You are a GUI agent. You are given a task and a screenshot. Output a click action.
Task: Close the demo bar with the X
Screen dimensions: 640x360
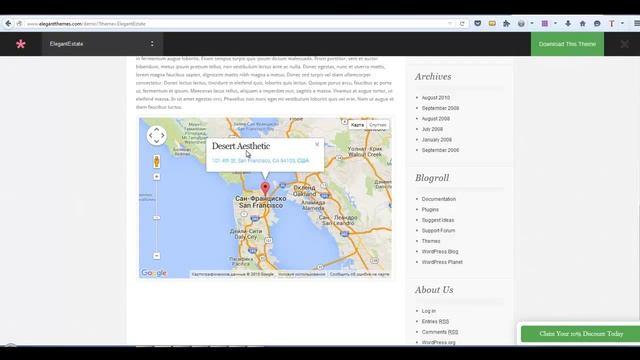(x=624, y=44)
